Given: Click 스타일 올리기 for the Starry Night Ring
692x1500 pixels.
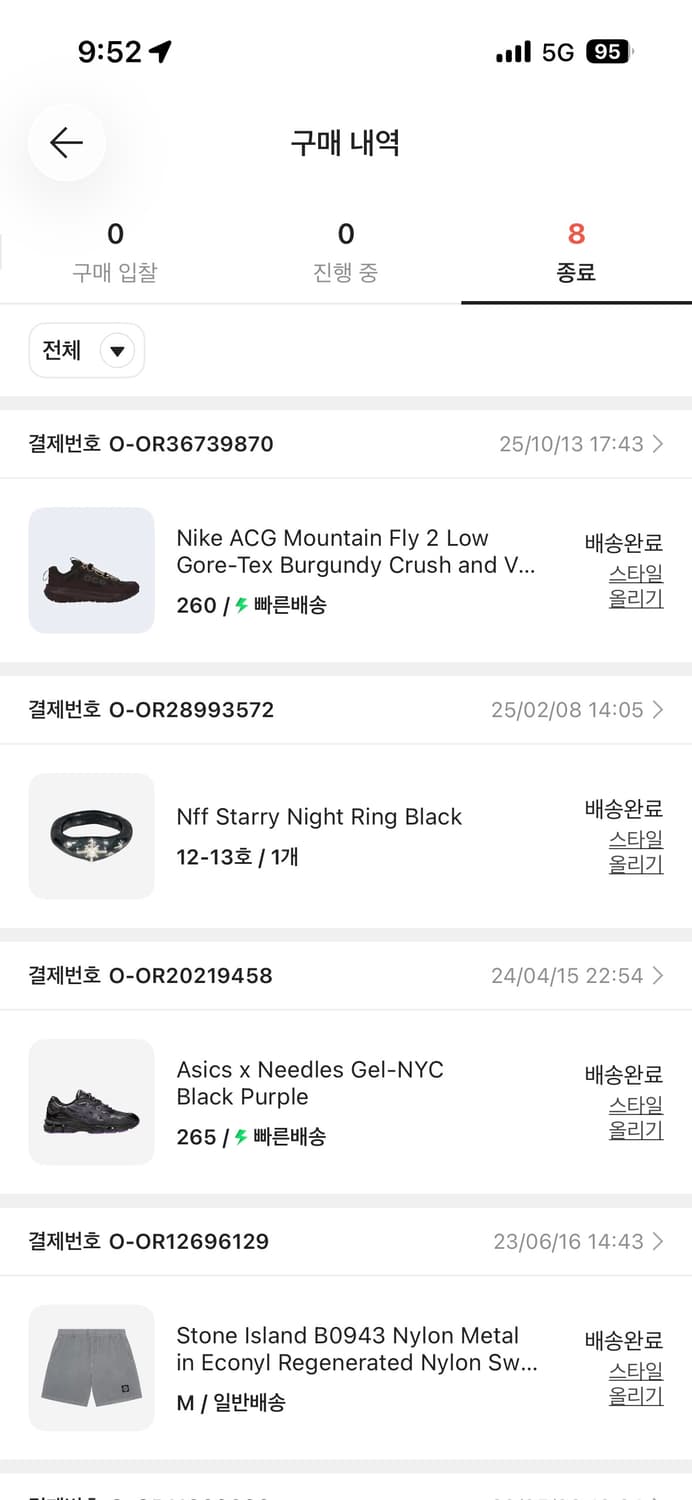Looking at the screenshot, I should click(x=636, y=850).
